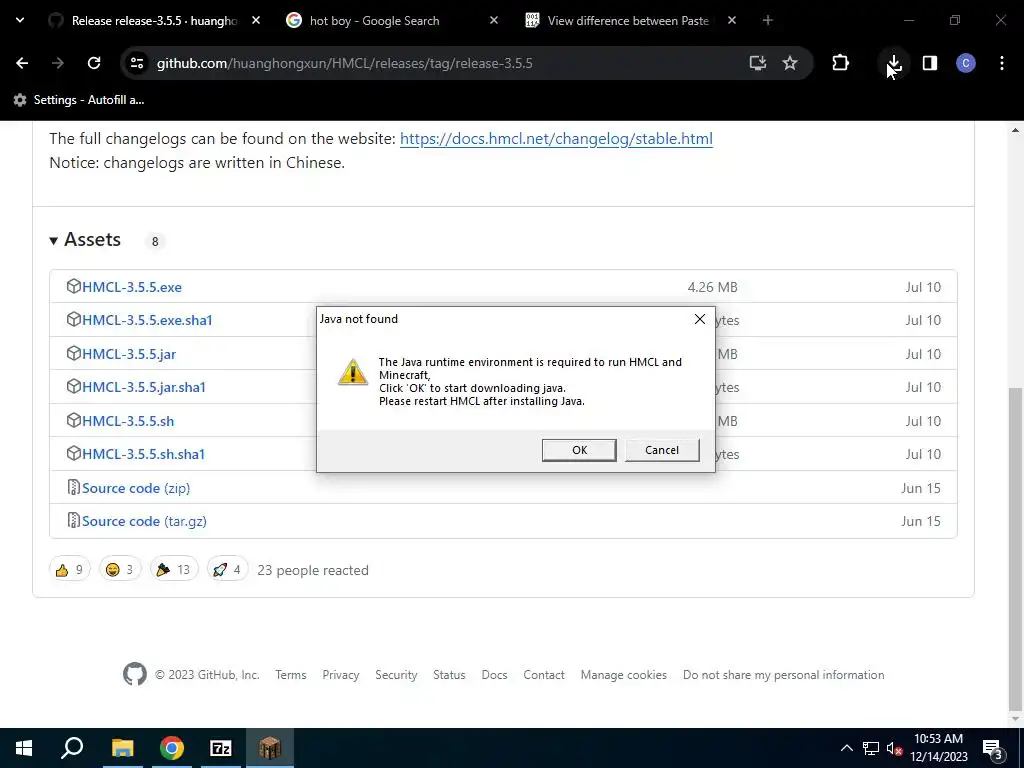
Task: Open Settings - Autofill bookmark
Action: [79, 100]
